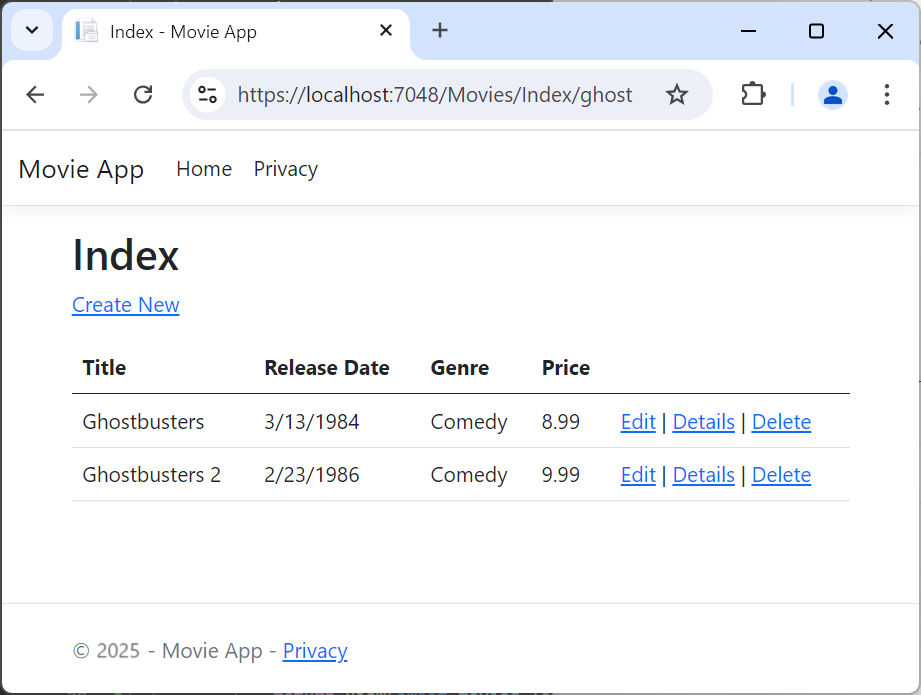Reload the Movies Index page

pos(143,94)
